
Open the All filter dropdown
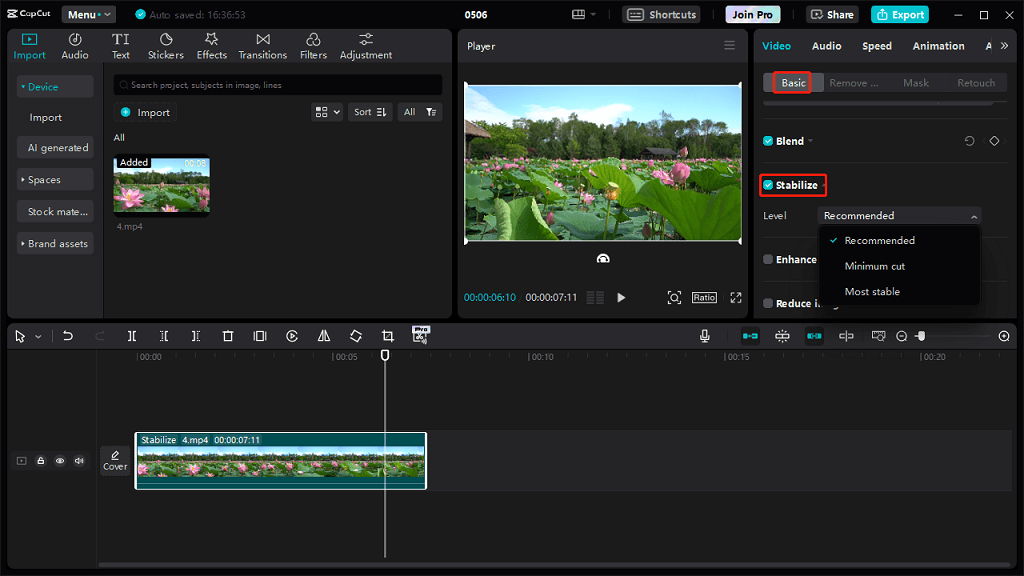[x=419, y=112]
